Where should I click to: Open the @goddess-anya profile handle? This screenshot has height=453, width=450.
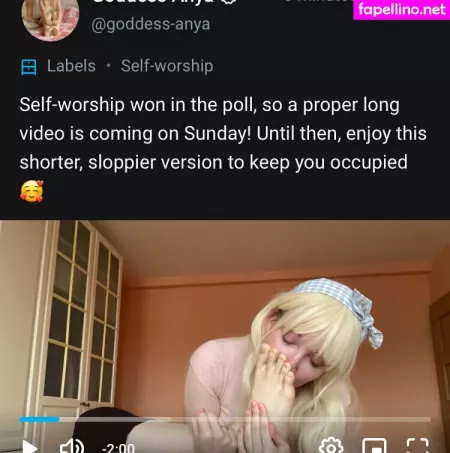151,25
